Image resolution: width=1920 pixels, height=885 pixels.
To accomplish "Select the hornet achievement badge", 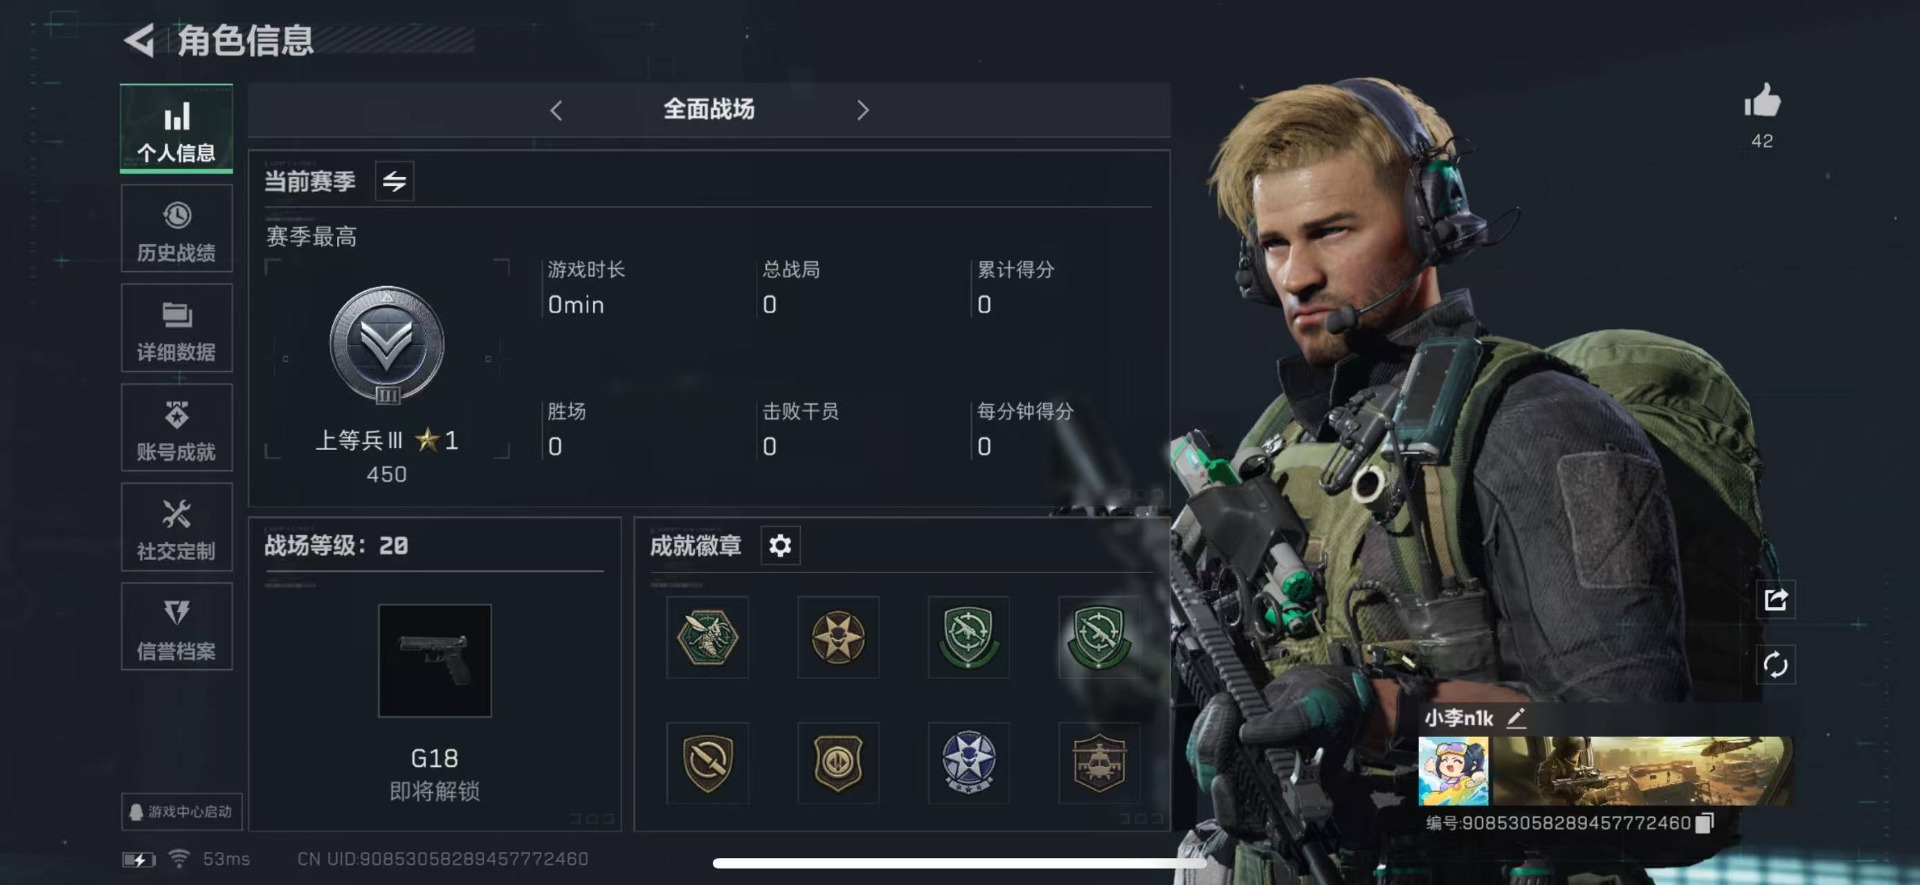I will 707,637.
